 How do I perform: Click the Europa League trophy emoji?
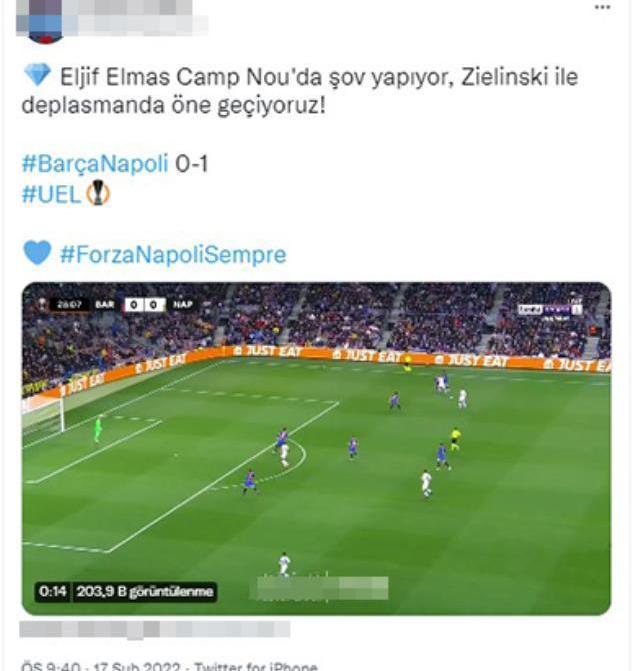[98, 193]
